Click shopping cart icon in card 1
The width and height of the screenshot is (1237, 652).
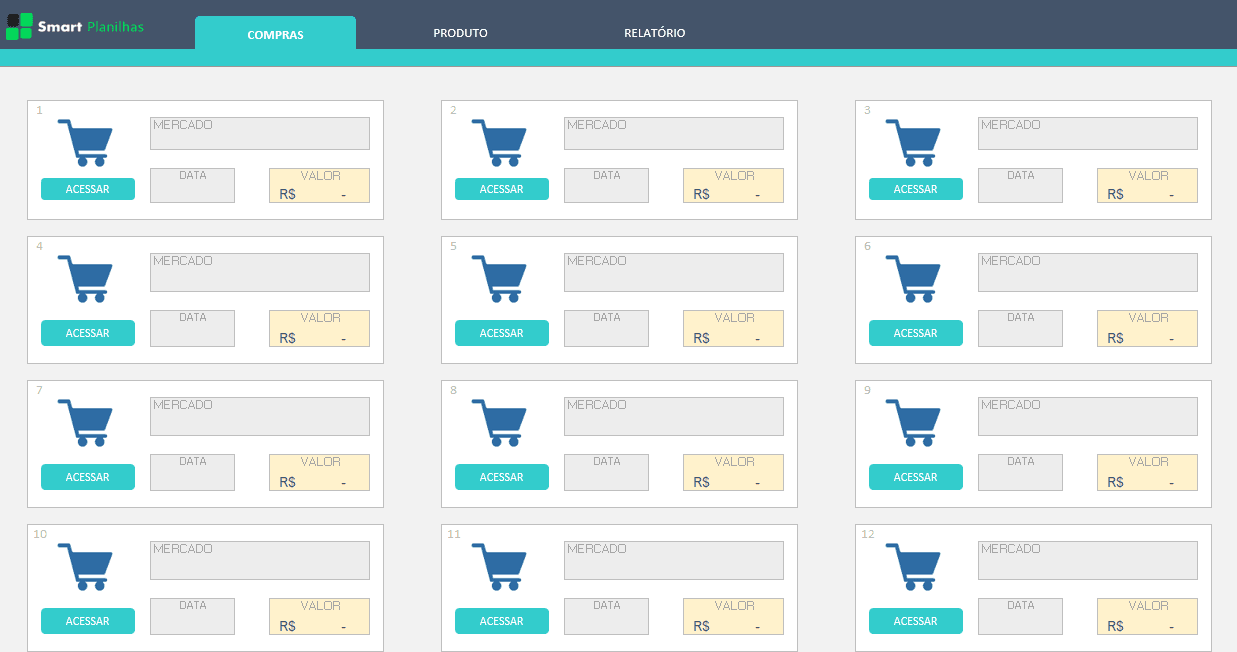85,142
